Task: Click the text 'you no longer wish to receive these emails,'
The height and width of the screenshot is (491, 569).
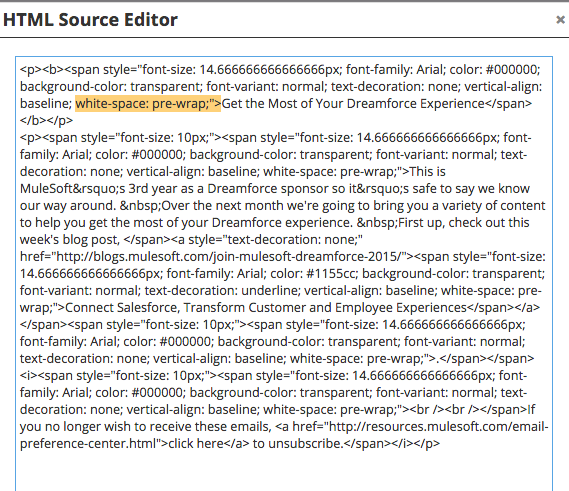Action: 146,426
